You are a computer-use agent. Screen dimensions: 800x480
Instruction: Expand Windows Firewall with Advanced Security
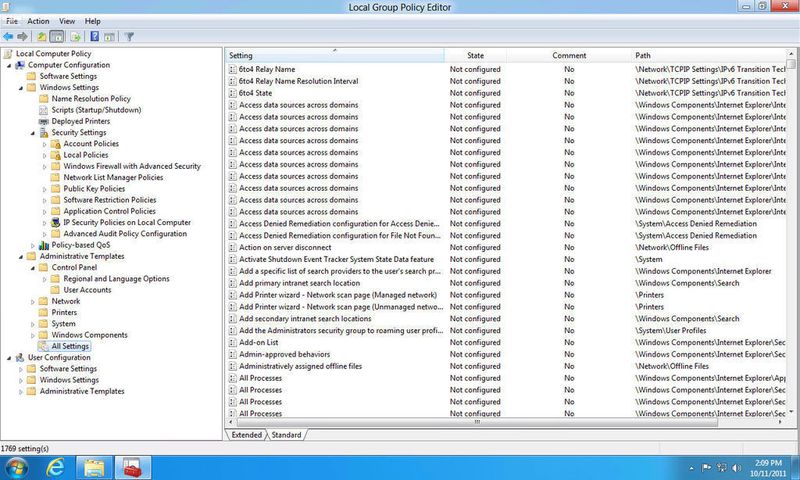44,167
